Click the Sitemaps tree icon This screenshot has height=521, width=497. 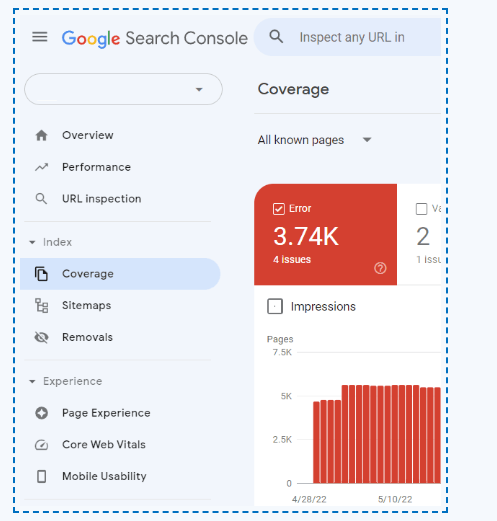42,306
